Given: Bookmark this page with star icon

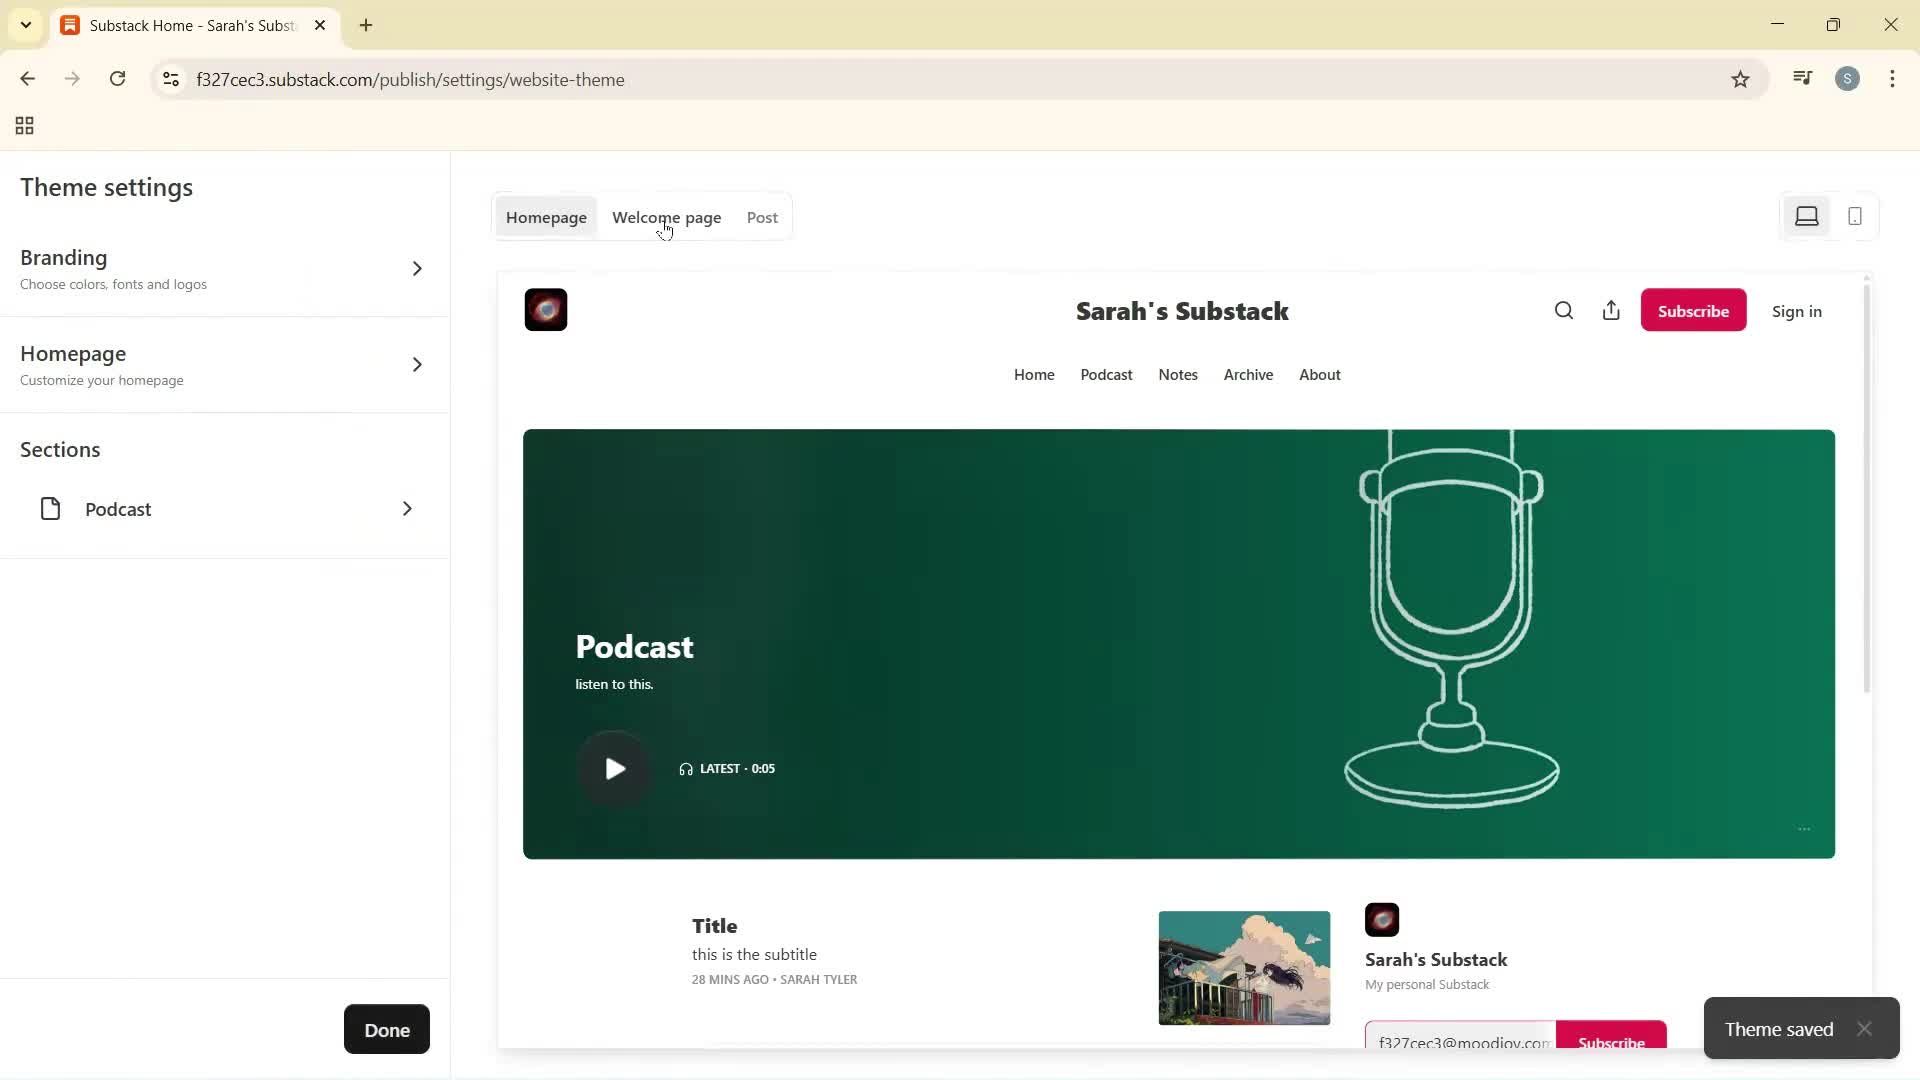Looking at the screenshot, I should point(1740,80).
